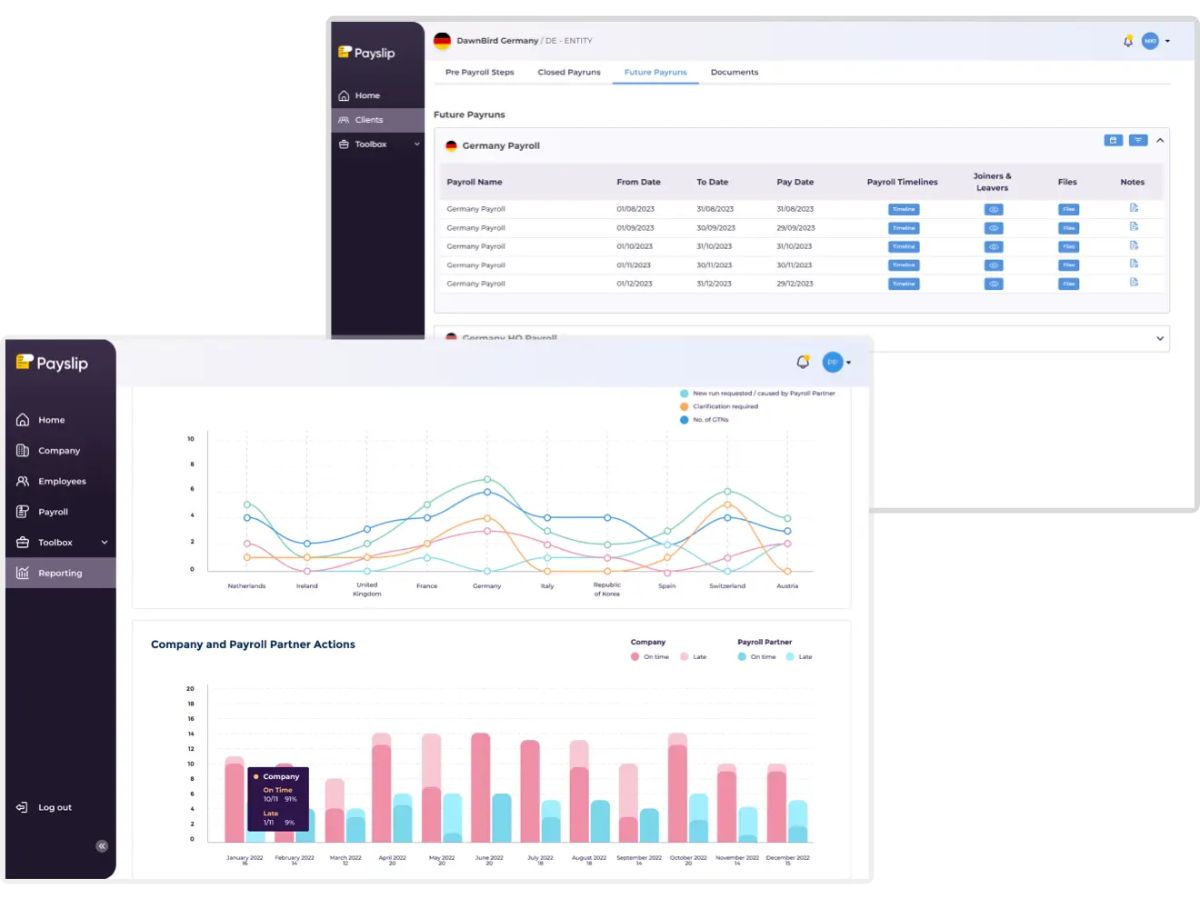Expand the Toolbox menu in the back sidebar
1200x900 pixels.
coord(378,144)
